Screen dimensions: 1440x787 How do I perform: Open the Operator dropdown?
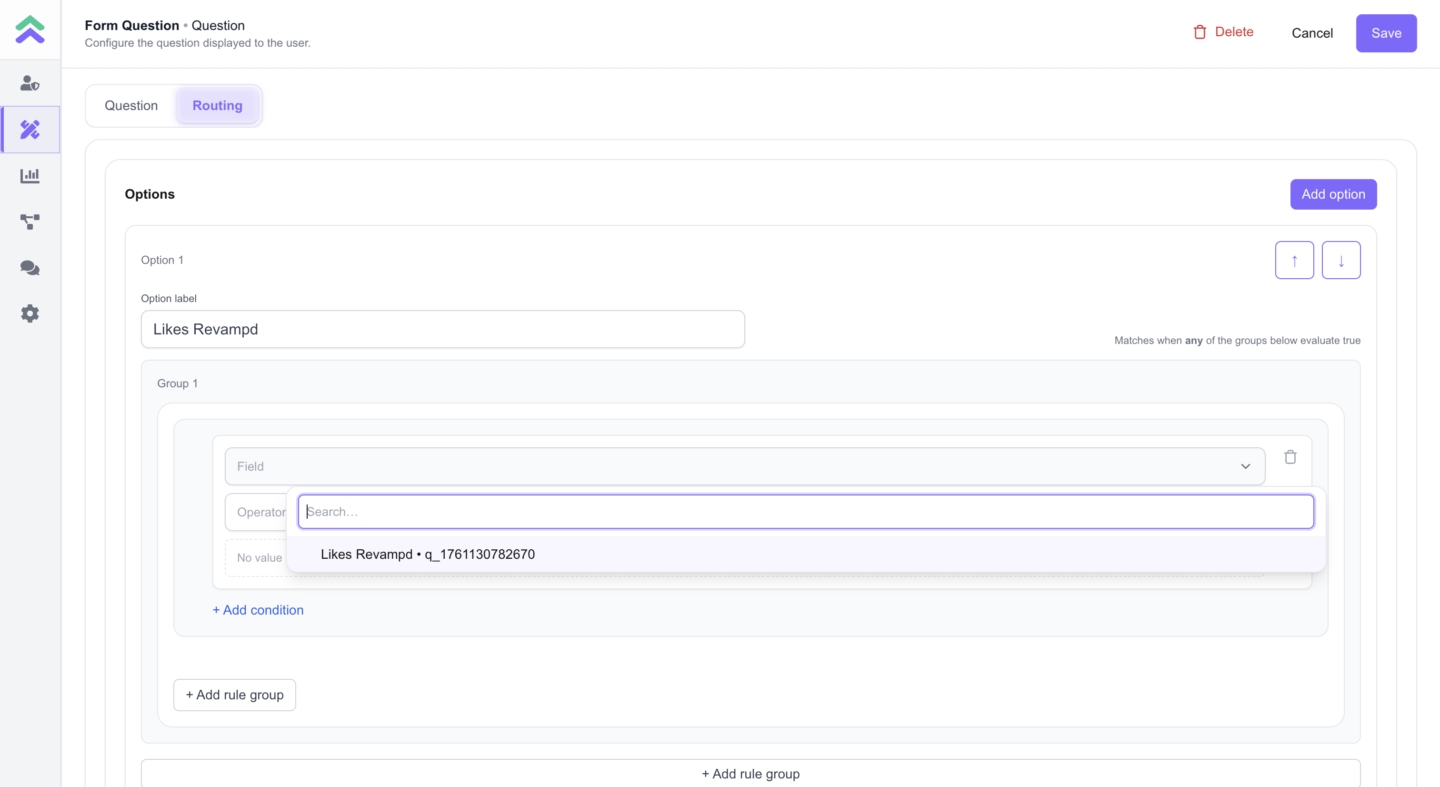click(256, 512)
